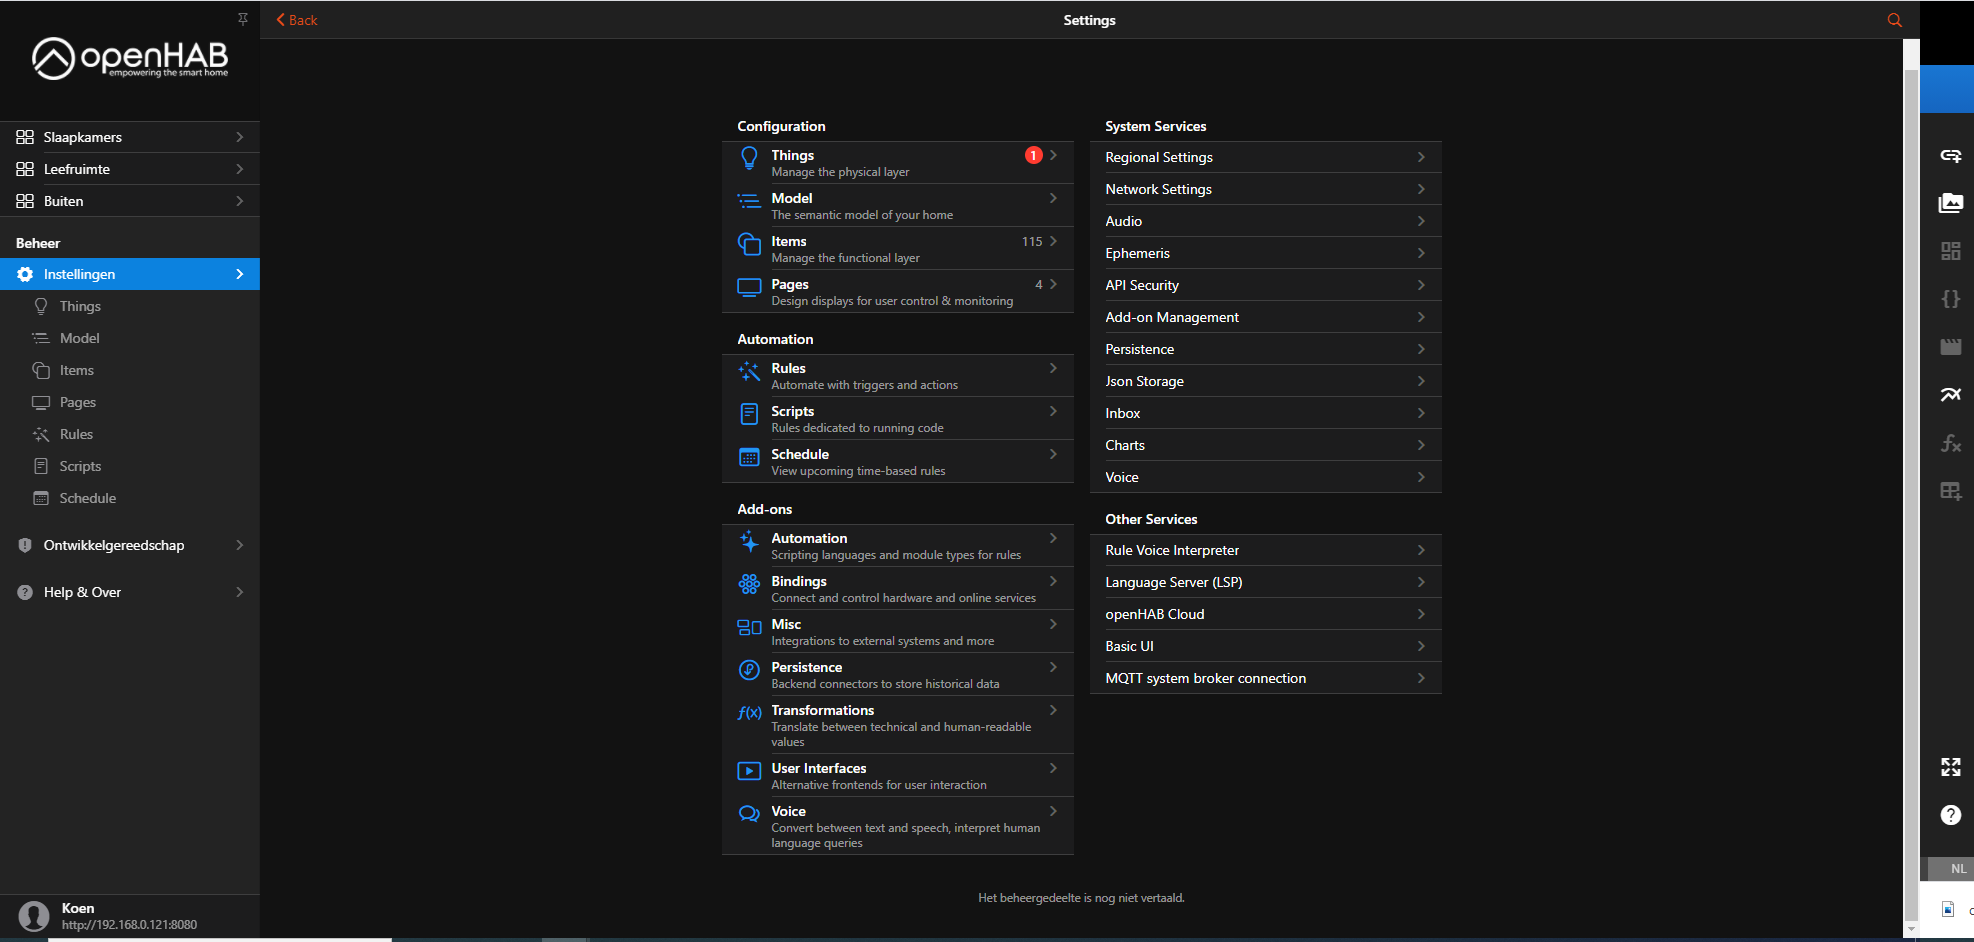Expand Help & Over chevron in sidebar
The width and height of the screenshot is (1974, 942).
[240, 592]
